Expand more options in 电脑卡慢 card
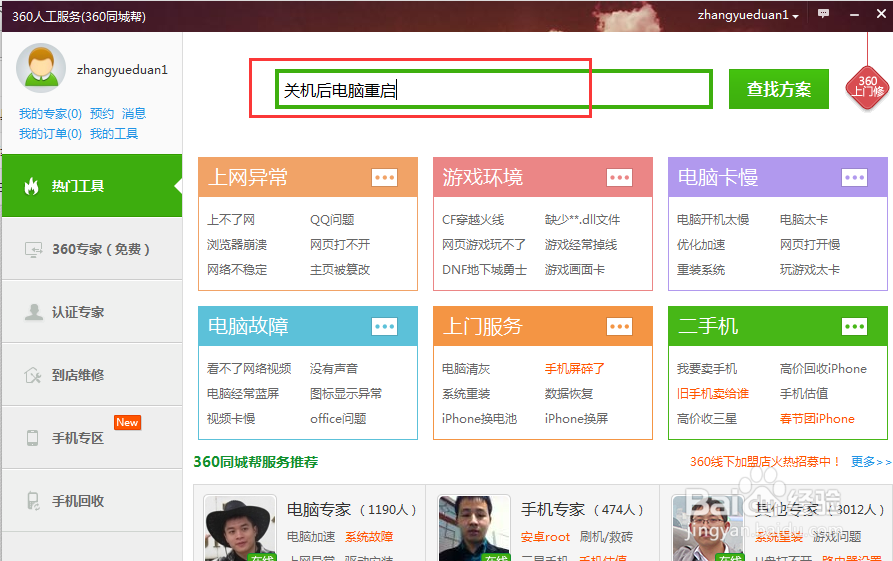893x561 pixels. coord(854,178)
